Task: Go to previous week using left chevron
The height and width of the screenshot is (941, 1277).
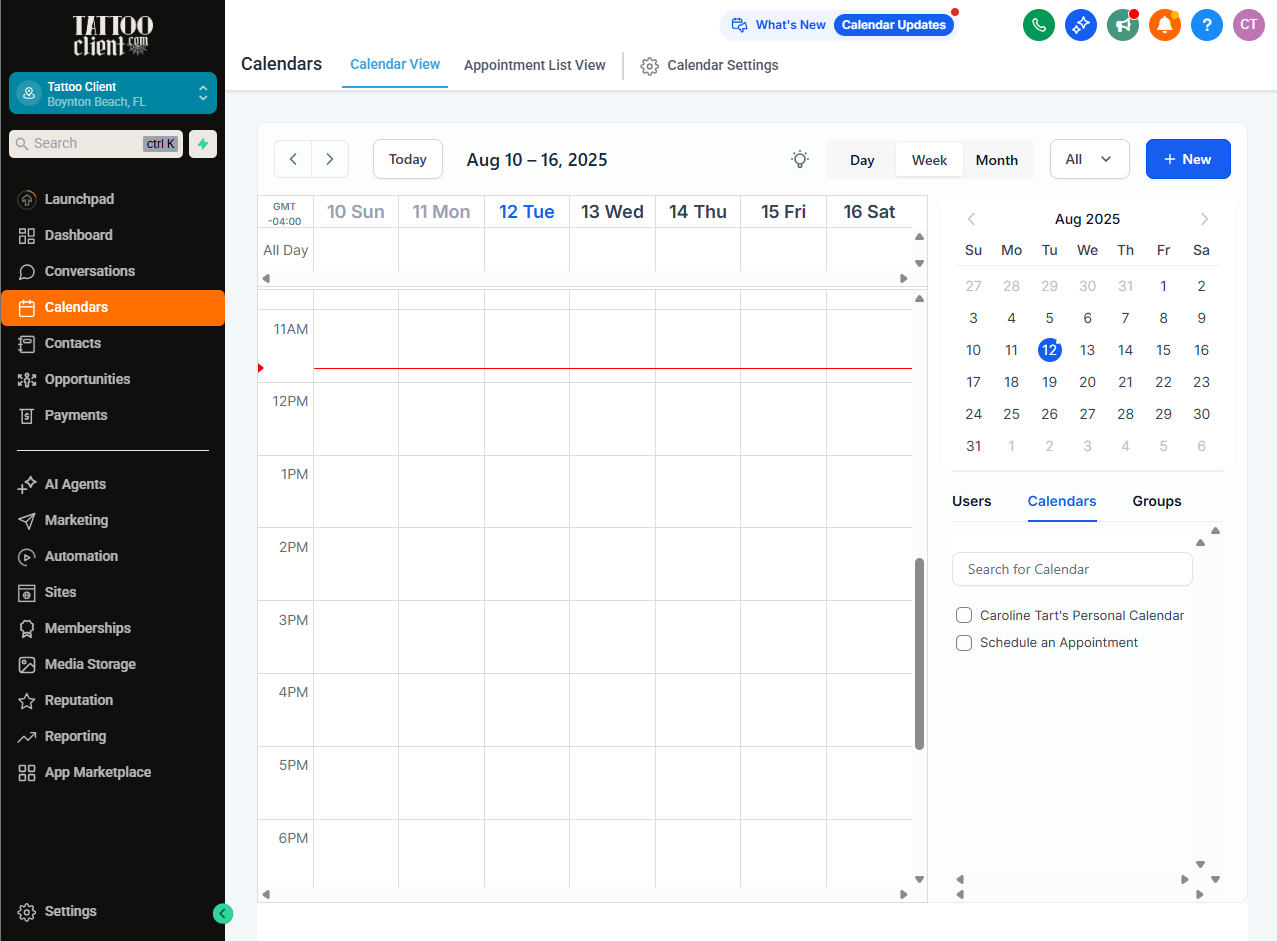Action: coord(293,159)
